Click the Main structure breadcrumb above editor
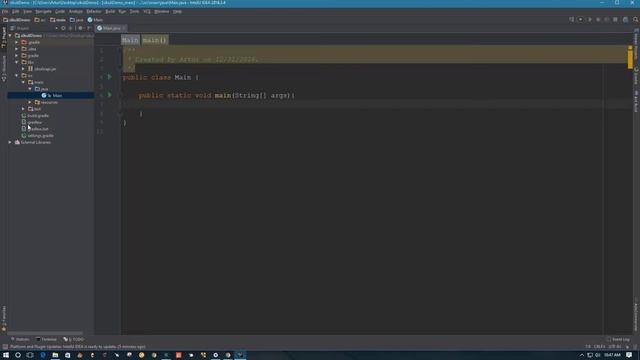 point(130,40)
